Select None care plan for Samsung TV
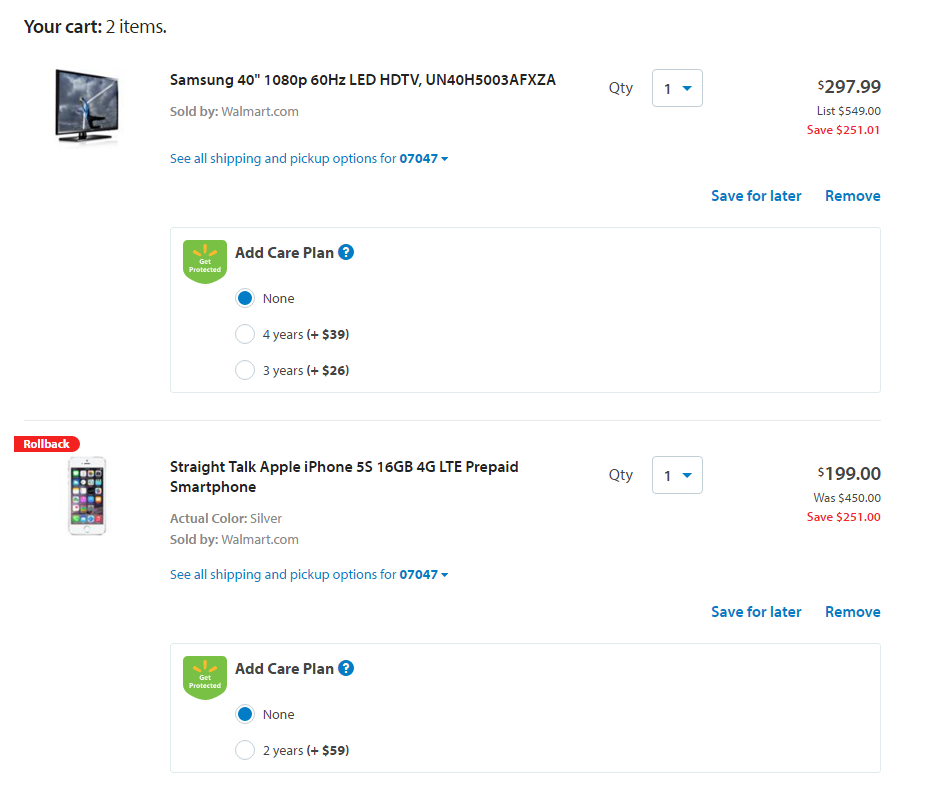 tap(245, 298)
